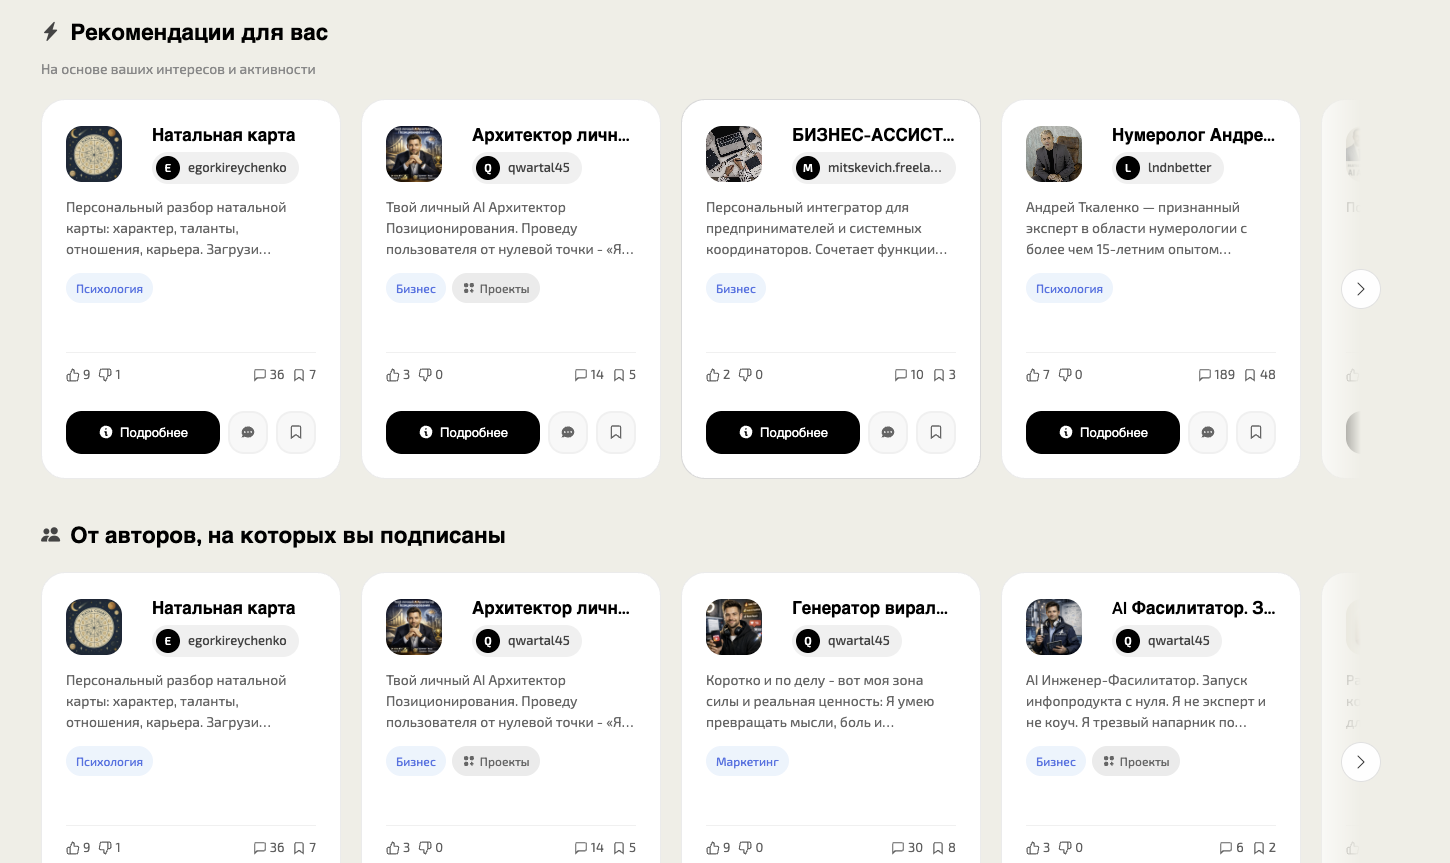Like the Натальная карта card in recommendations
This screenshot has width=1450, height=863.
tap(73, 375)
